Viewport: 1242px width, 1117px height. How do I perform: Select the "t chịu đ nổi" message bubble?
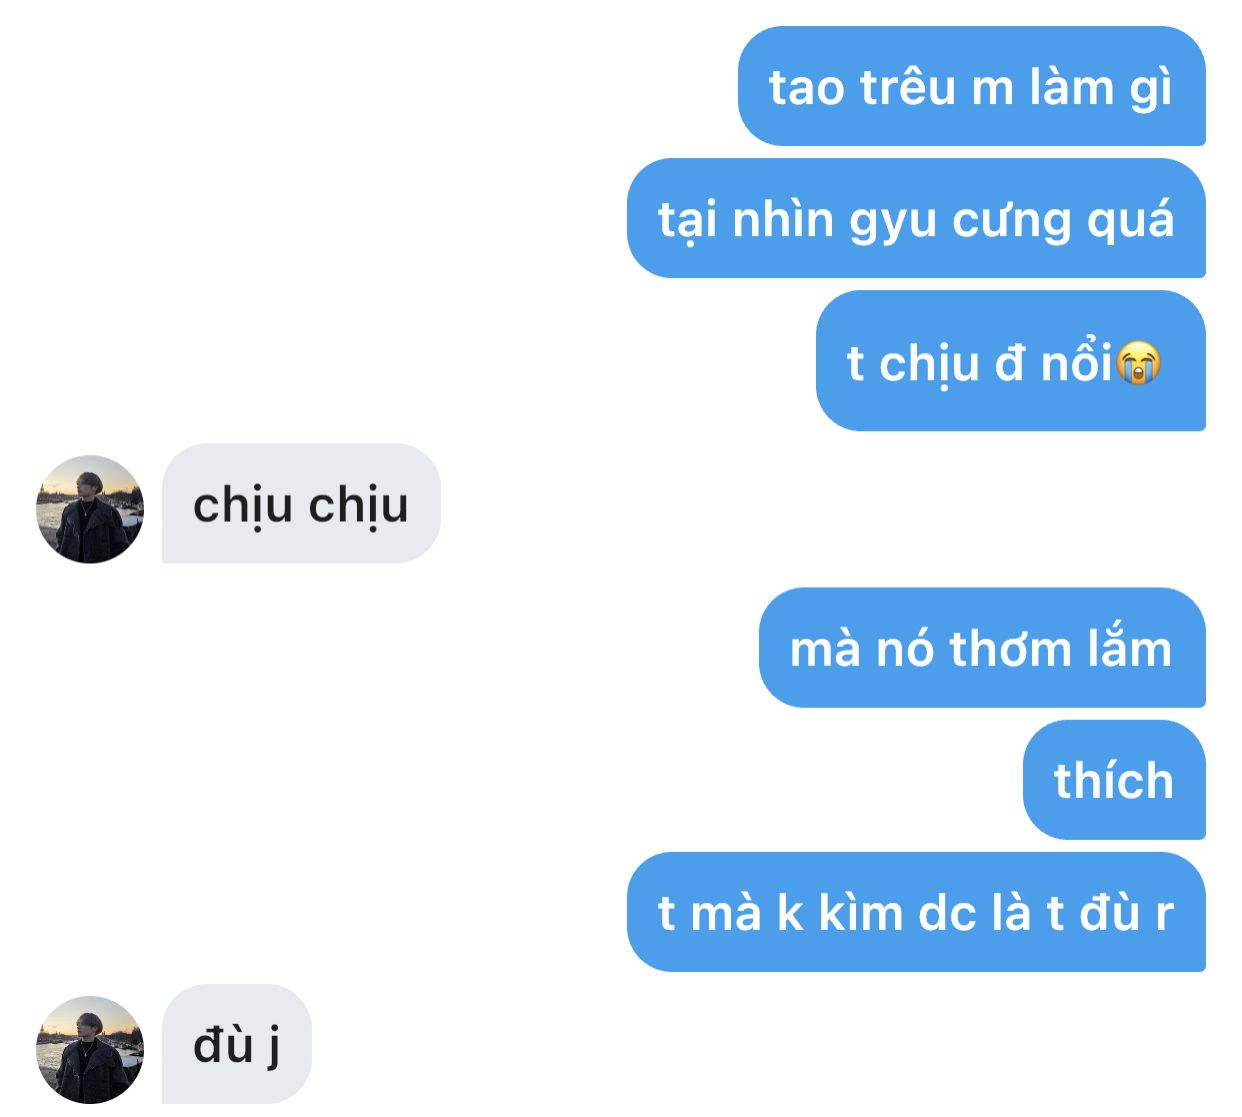pyautogui.click(x=1010, y=361)
